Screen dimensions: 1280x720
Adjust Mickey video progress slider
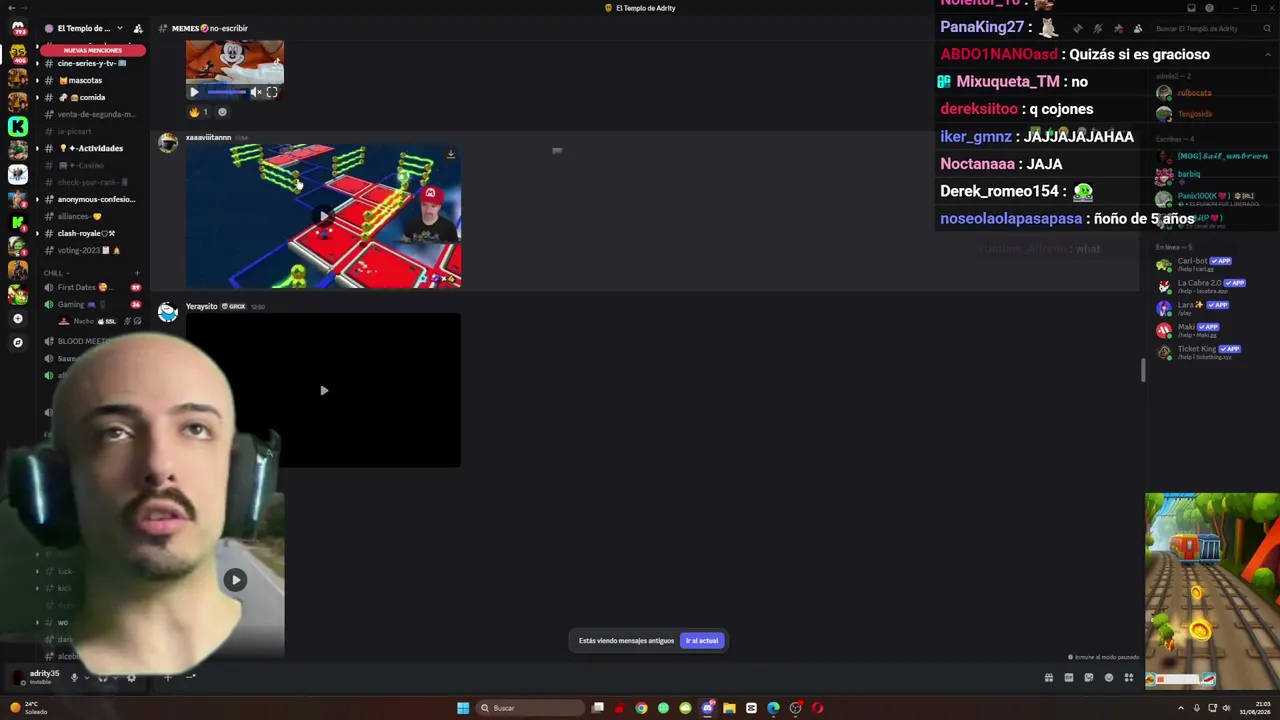[226, 92]
